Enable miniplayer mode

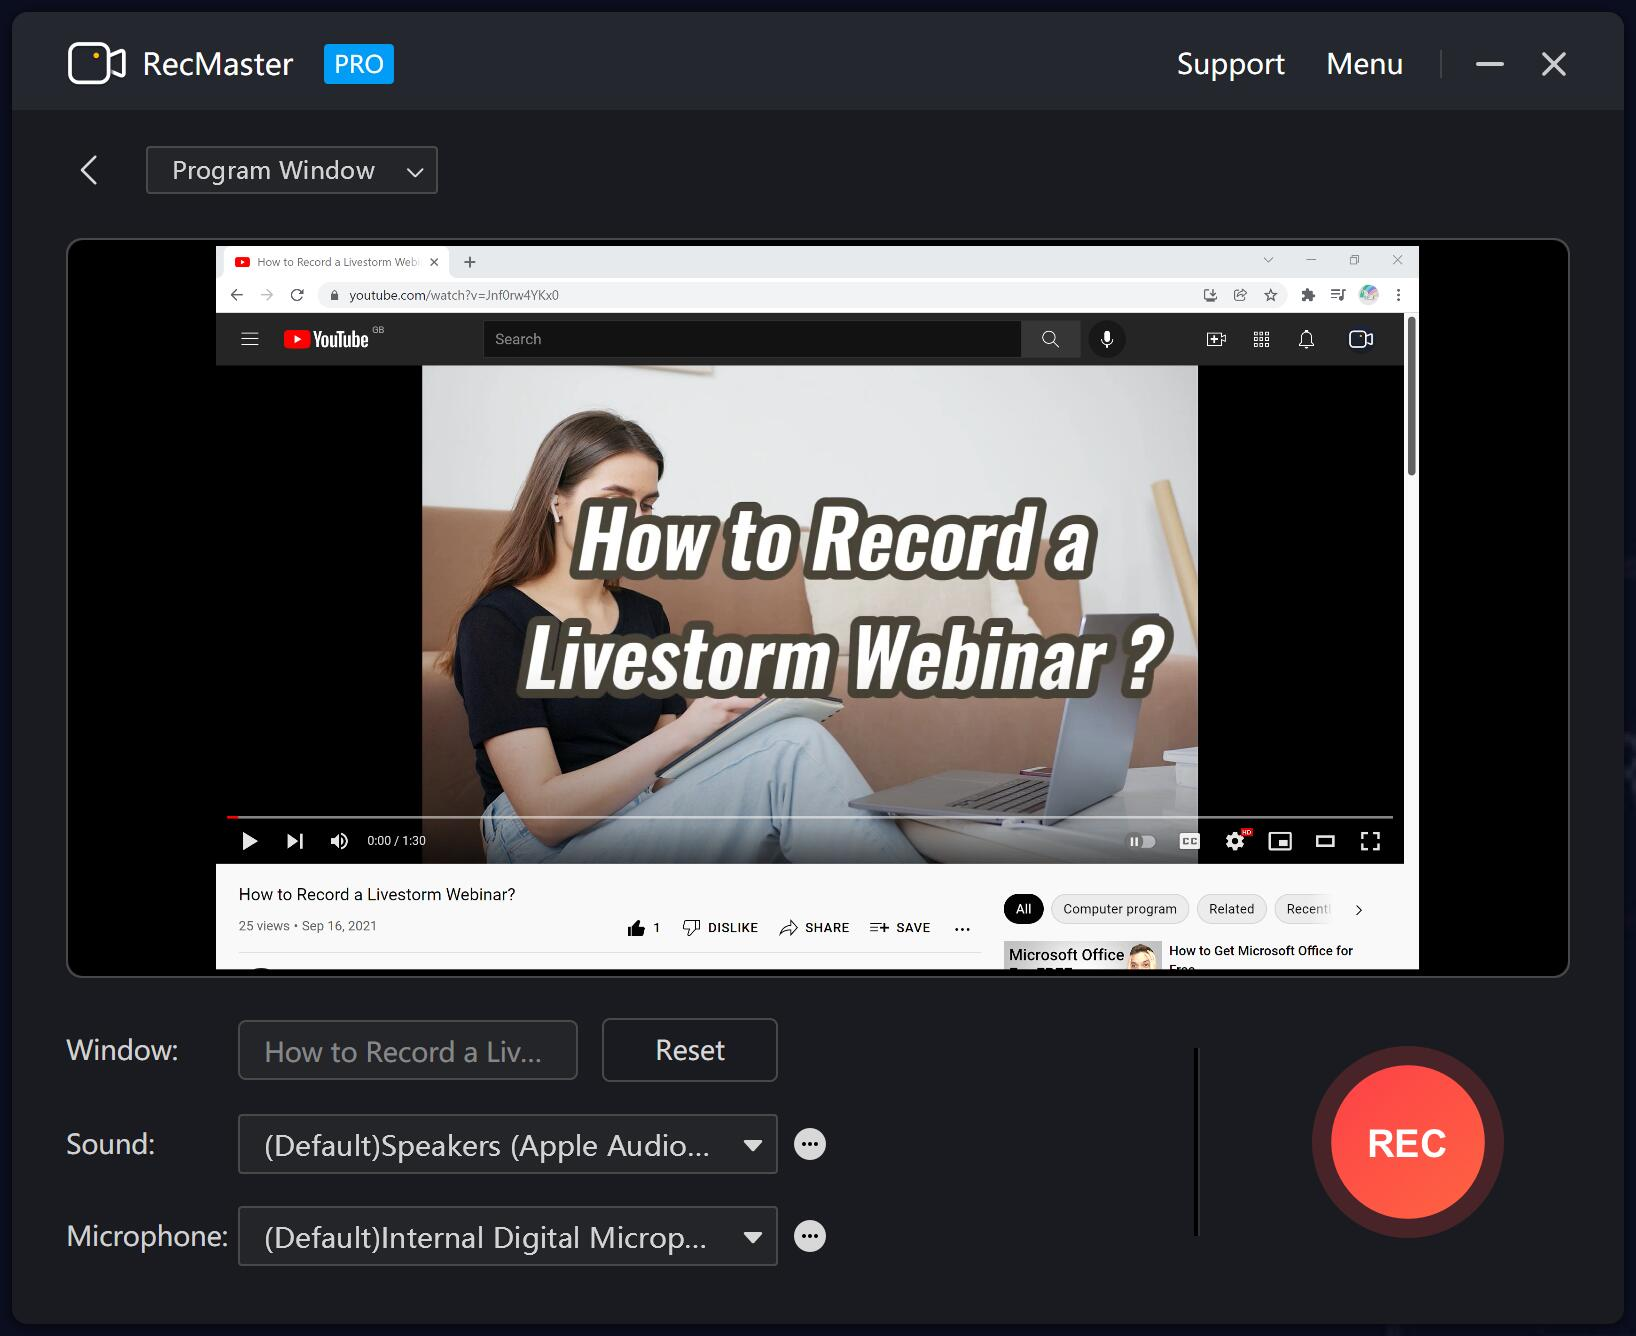click(1280, 841)
